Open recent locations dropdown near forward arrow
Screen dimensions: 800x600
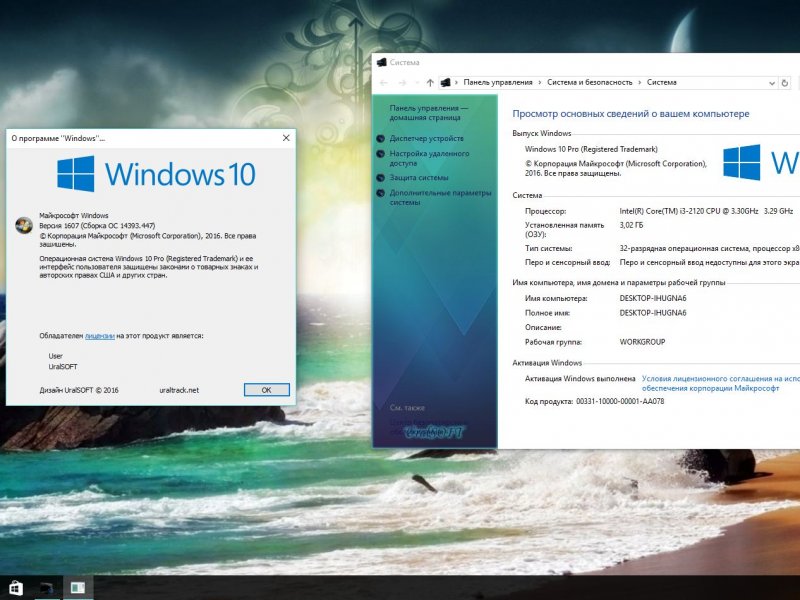tap(417, 83)
